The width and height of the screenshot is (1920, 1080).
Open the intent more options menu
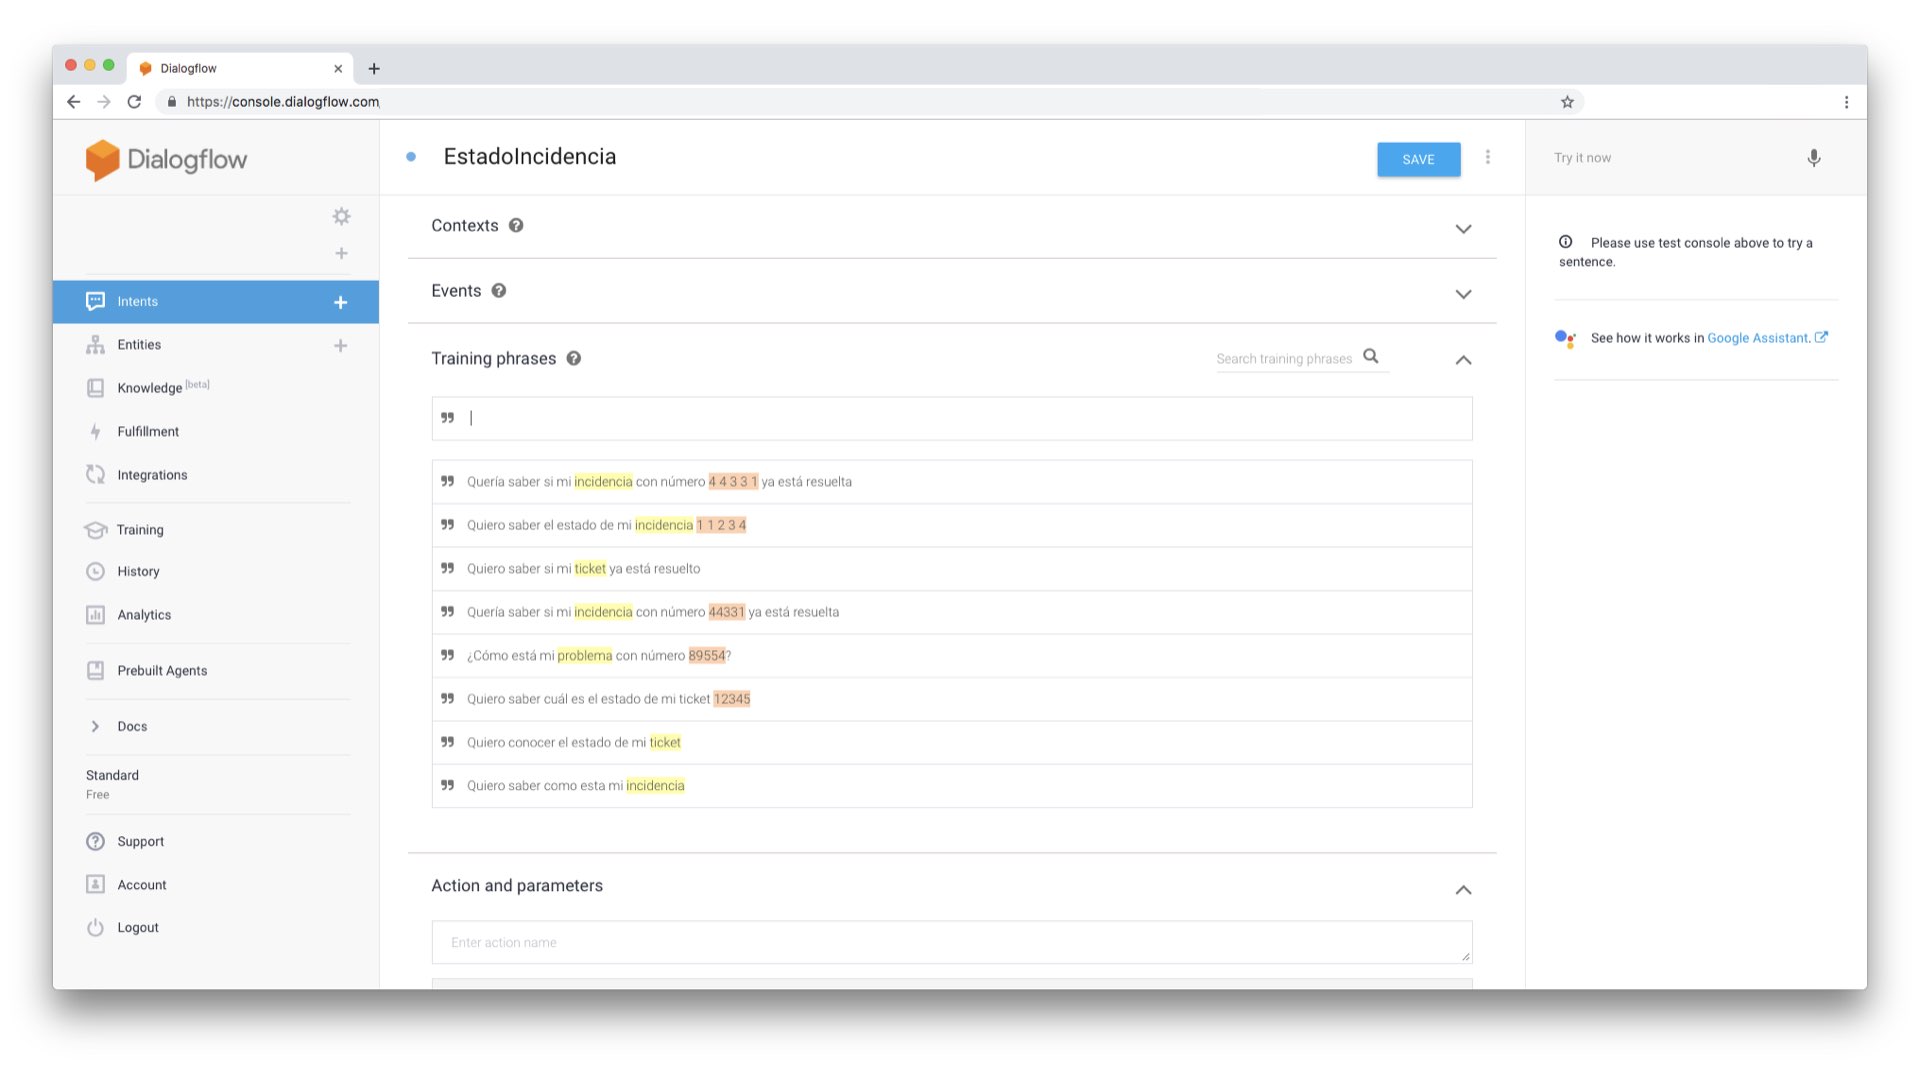click(x=1488, y=158)
